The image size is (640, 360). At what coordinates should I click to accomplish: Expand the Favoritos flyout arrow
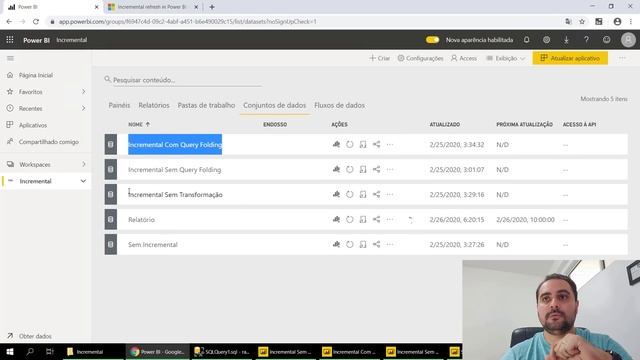(x=83, y=92)
